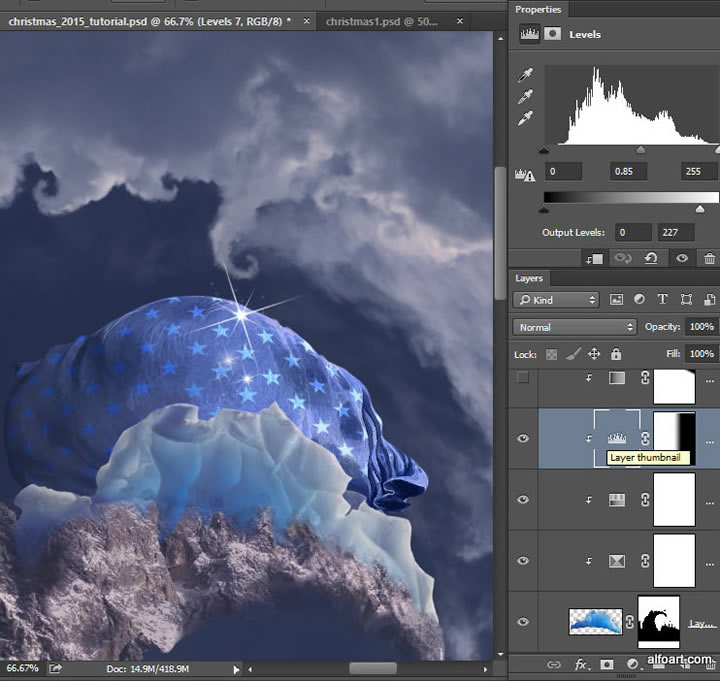720x681 pixels.
Task: Select the Properties panel tab
Action: point(539,9)
